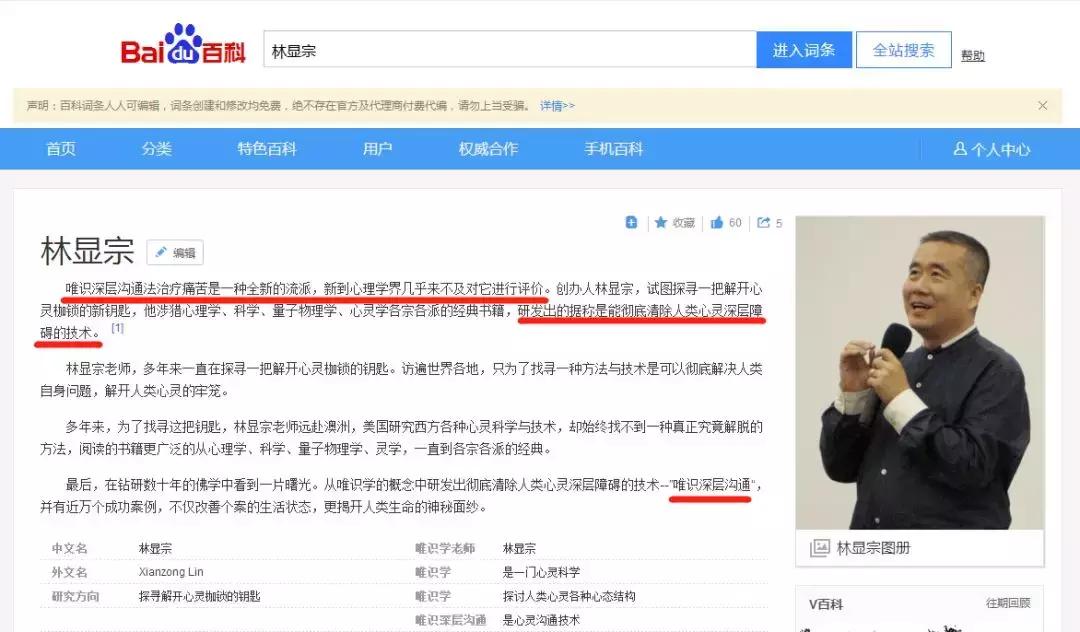Dismiss the disclaimer banner with the × icon
1080x632 pixels.
tap(1043, 105)
